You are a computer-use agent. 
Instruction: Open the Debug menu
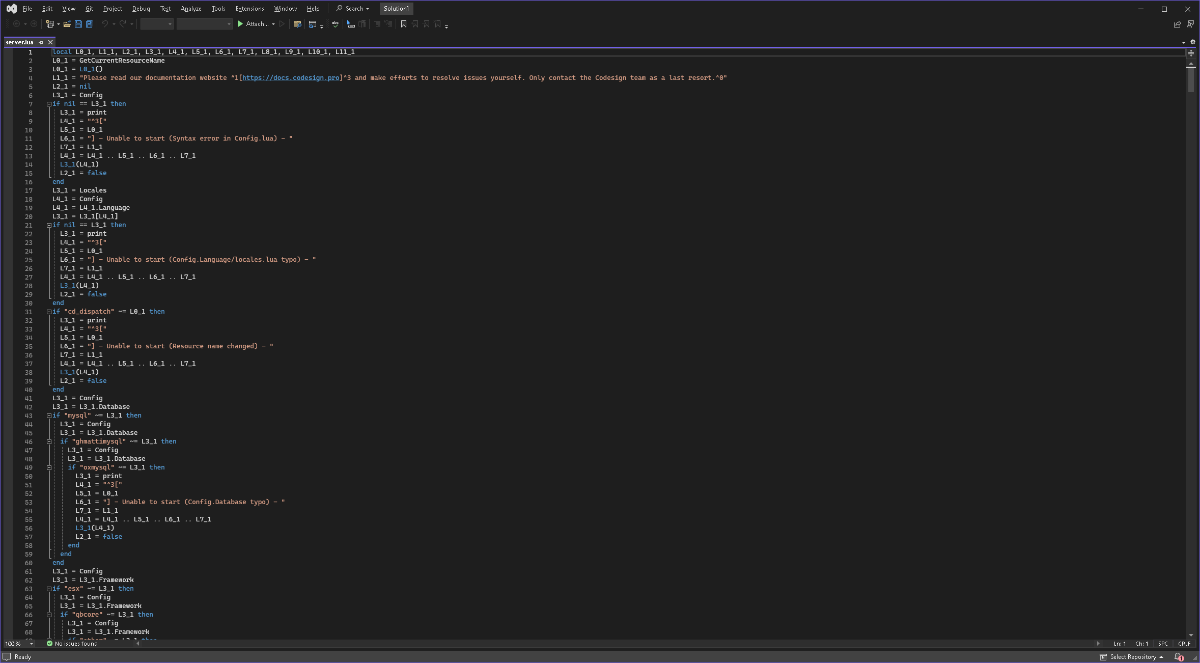pos(141,8)
